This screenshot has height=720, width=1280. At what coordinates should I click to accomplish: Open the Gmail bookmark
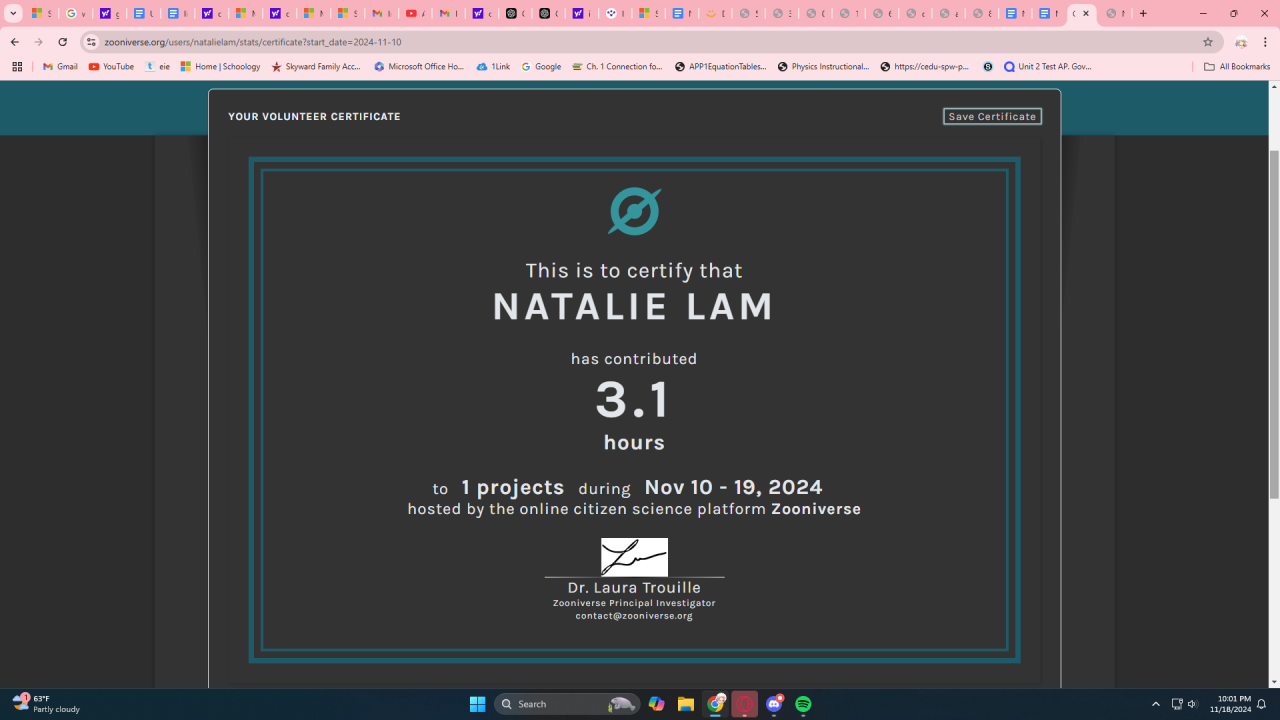pos(60,67)
